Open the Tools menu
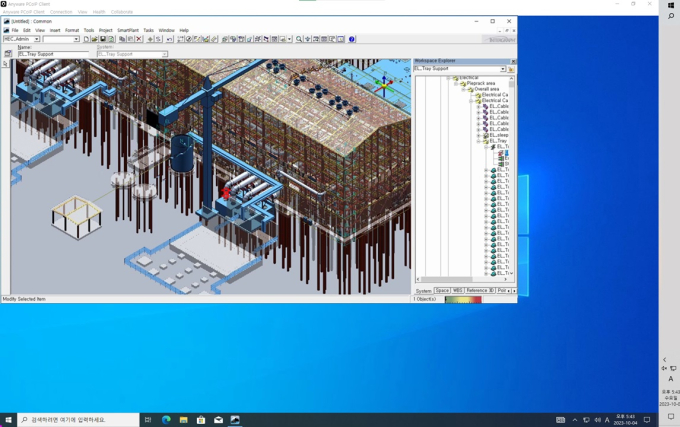 pyautogui.click(x=89, y=30)
